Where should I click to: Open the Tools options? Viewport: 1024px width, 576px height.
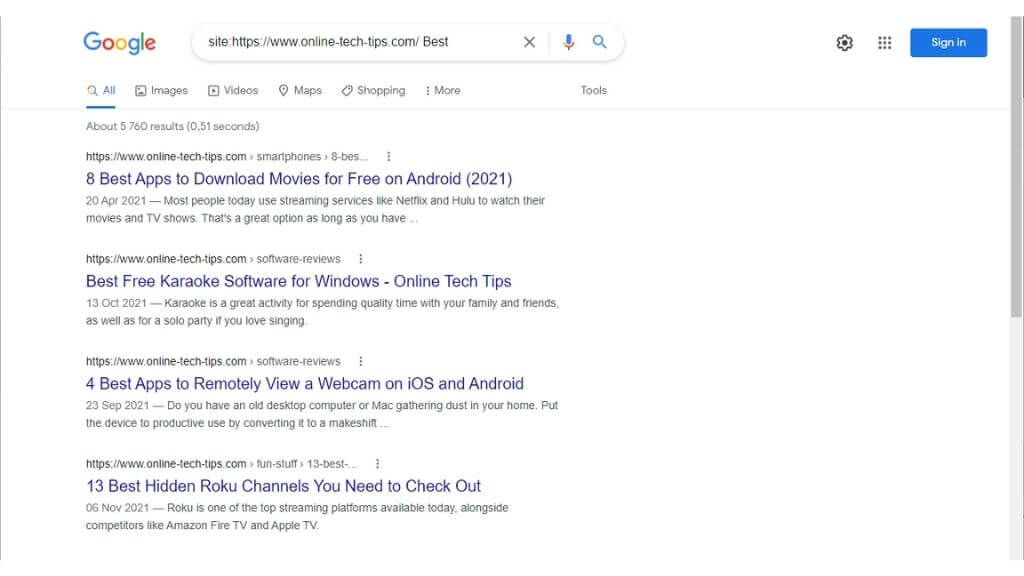[x=593, y=90]
